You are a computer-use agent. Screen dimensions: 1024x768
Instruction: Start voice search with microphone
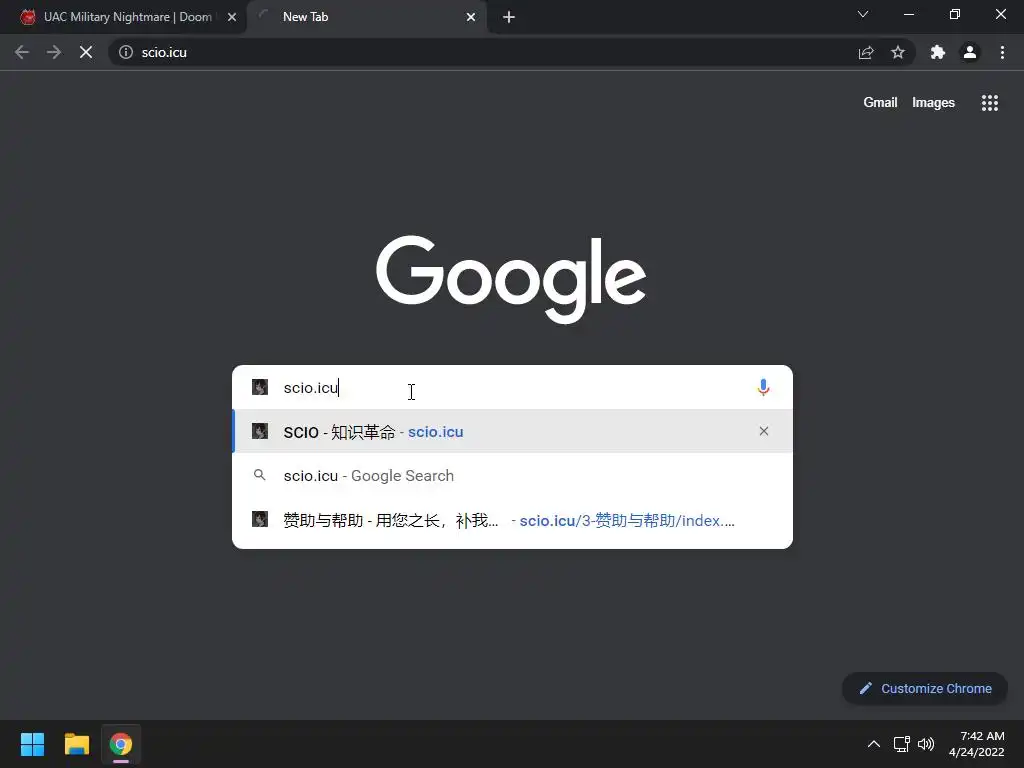pyautogui.click(x=763, y=387)
